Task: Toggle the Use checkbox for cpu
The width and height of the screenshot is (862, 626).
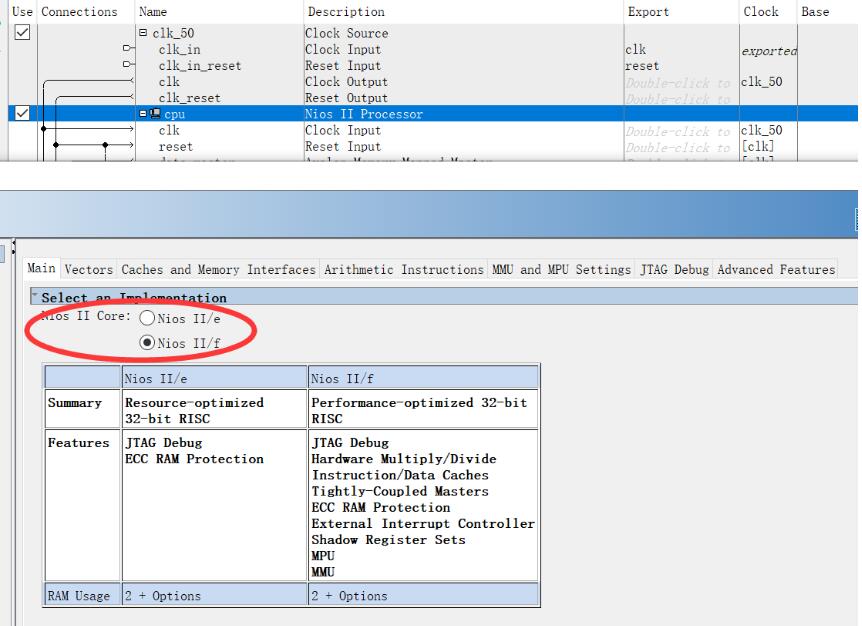Action: coord(22,113)
